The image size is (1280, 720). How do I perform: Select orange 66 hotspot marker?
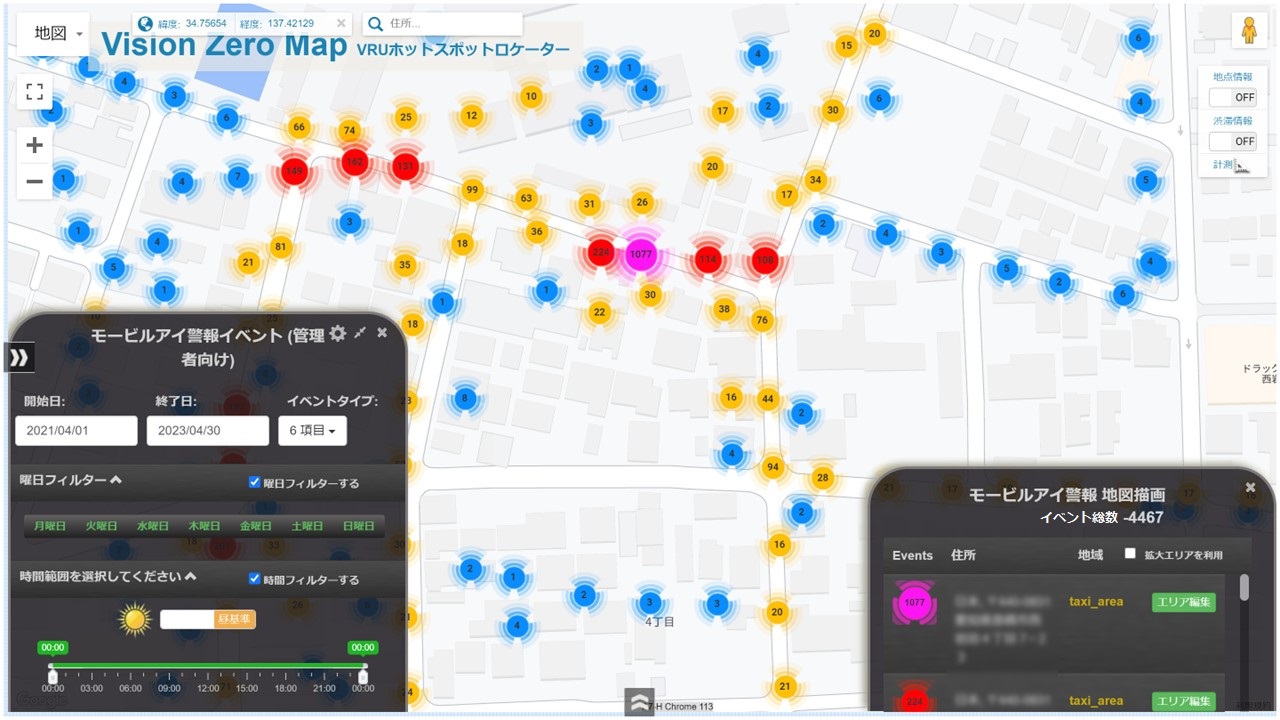[298, 127]
